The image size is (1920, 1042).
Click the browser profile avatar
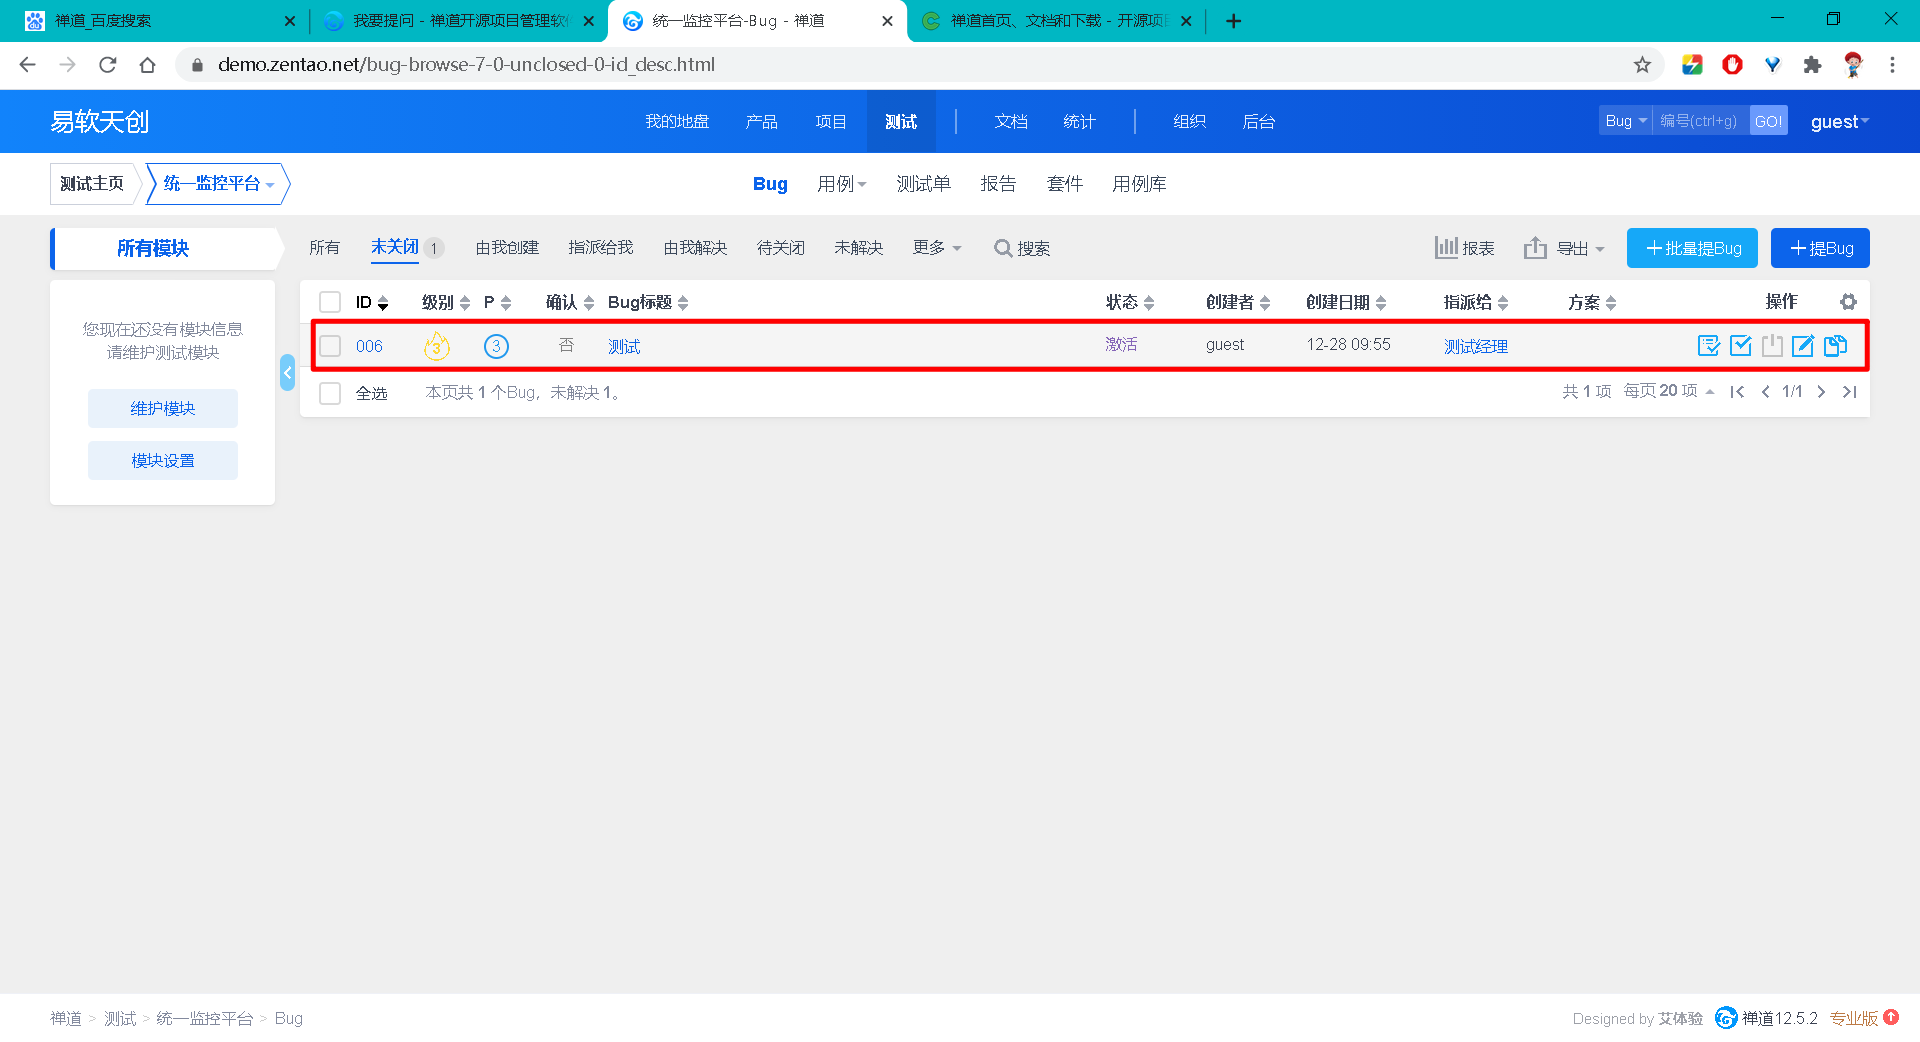pyautogui.click(x=1853, y=65)
